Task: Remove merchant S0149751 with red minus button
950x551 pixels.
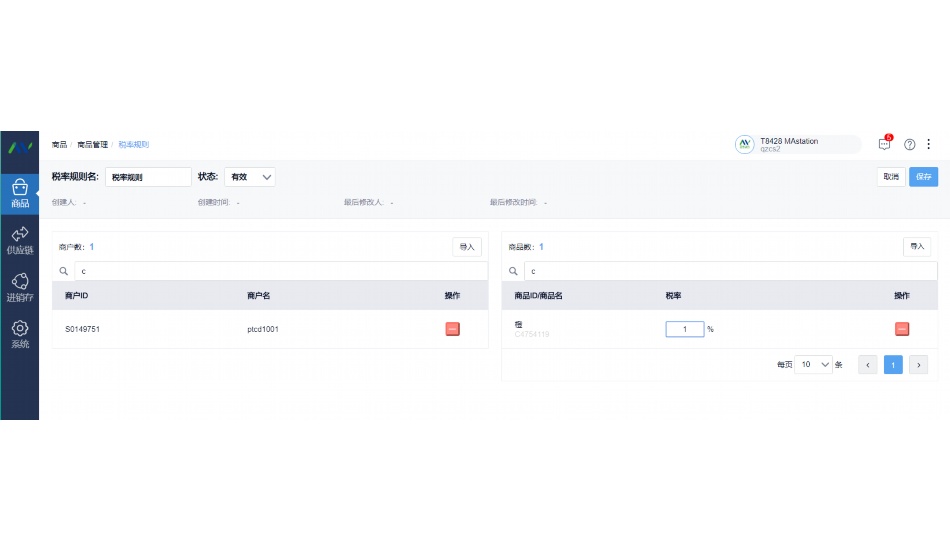Action: 452,329
